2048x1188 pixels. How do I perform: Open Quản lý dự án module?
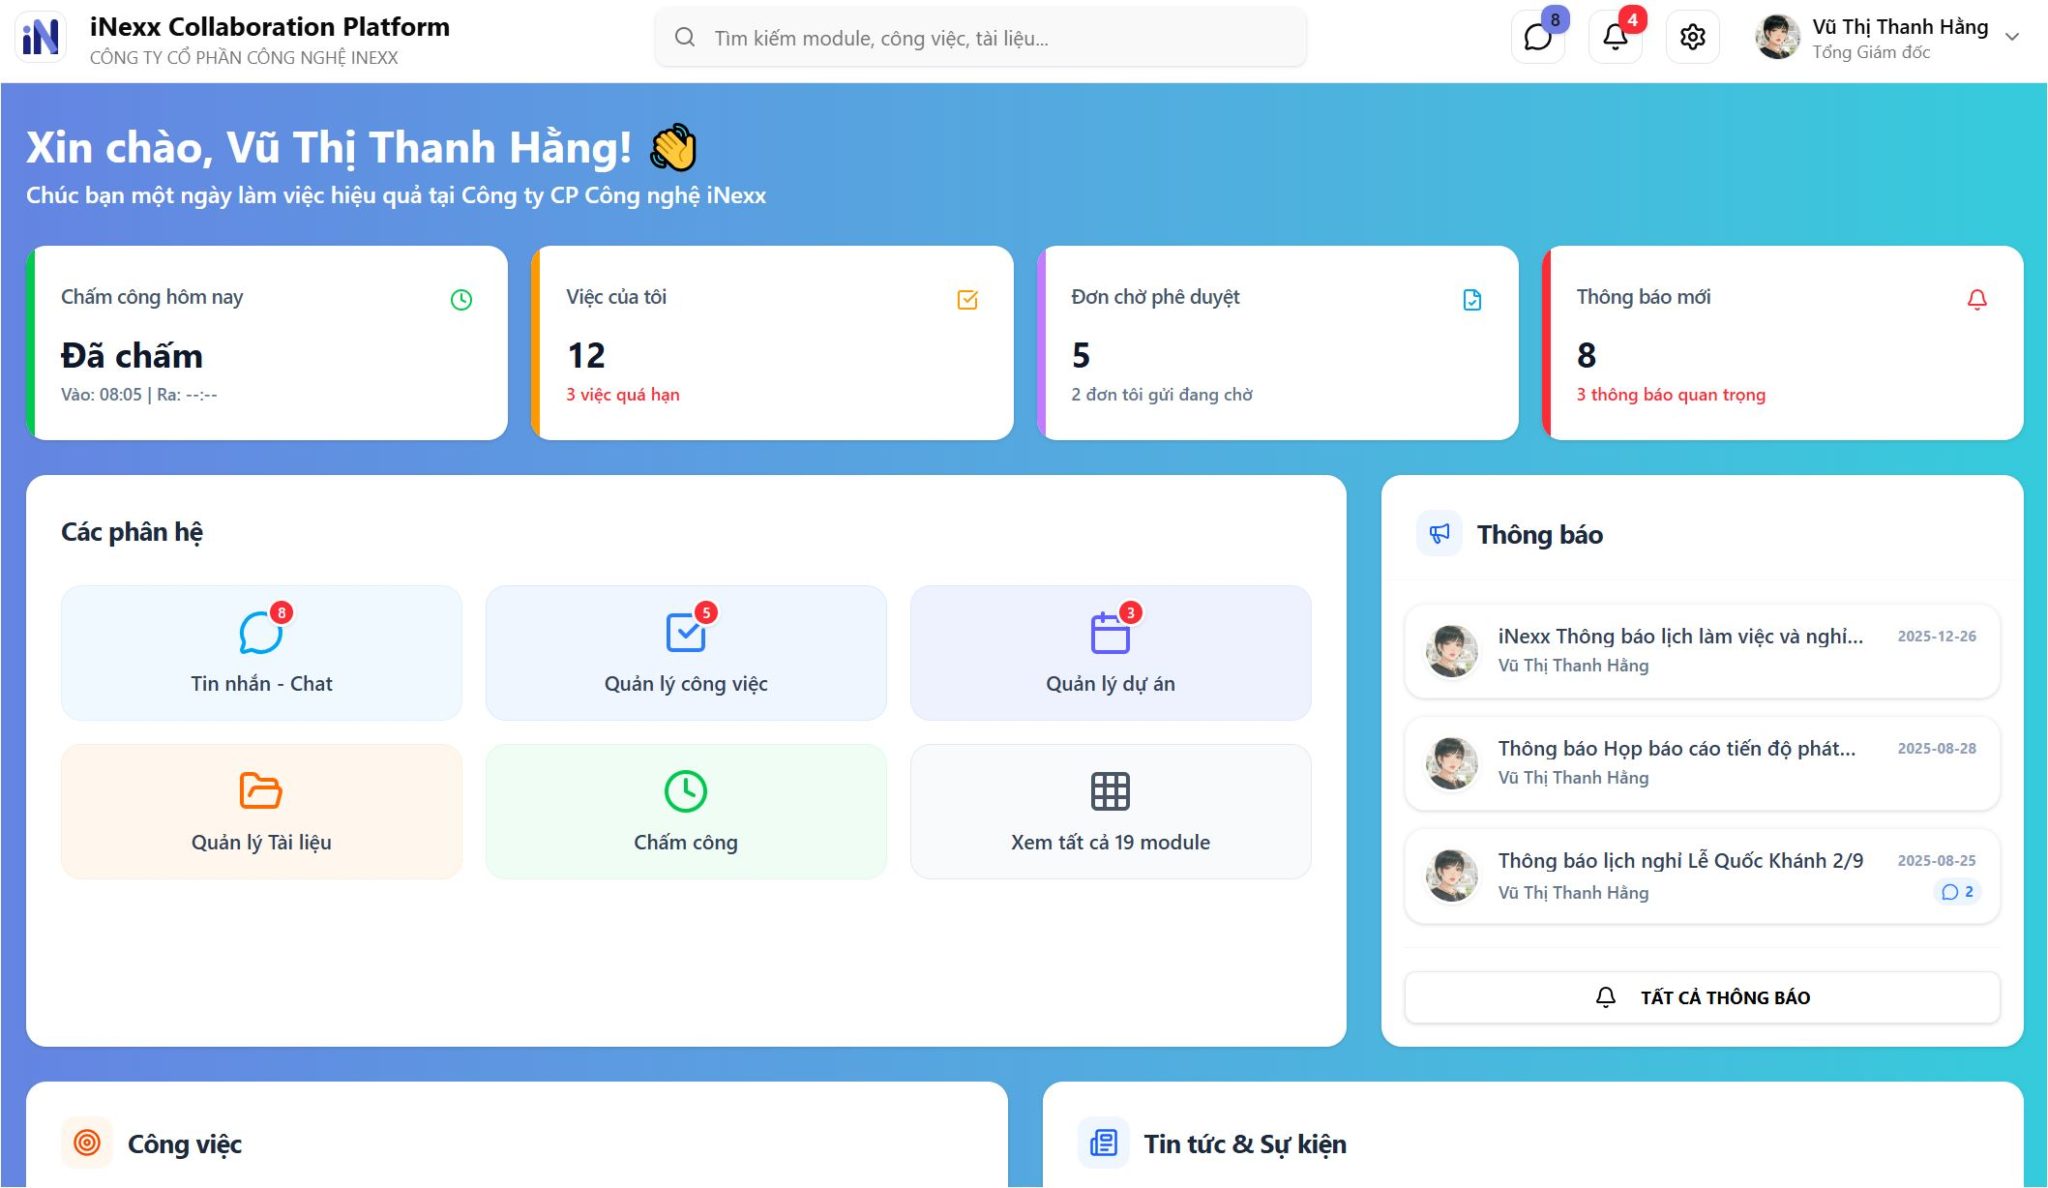pos(1110,652)
